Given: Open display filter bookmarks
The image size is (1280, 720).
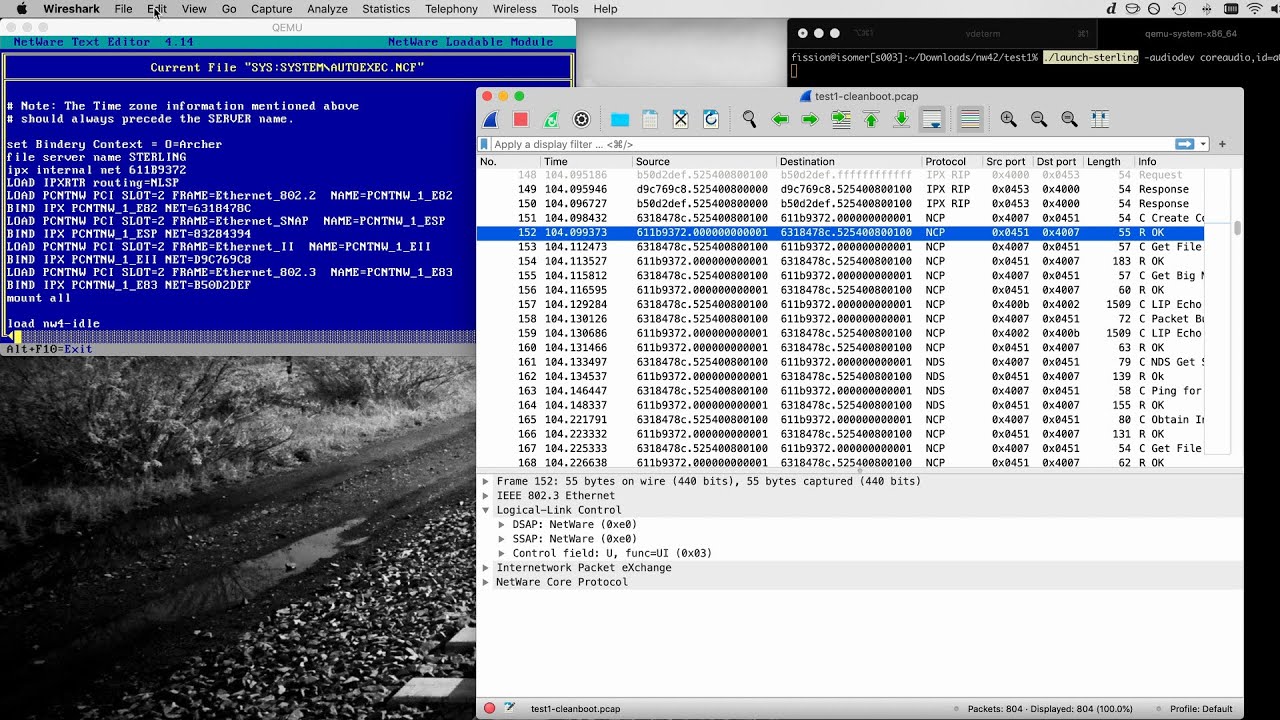Looking at the screenshot, I should tap(485, 144).
